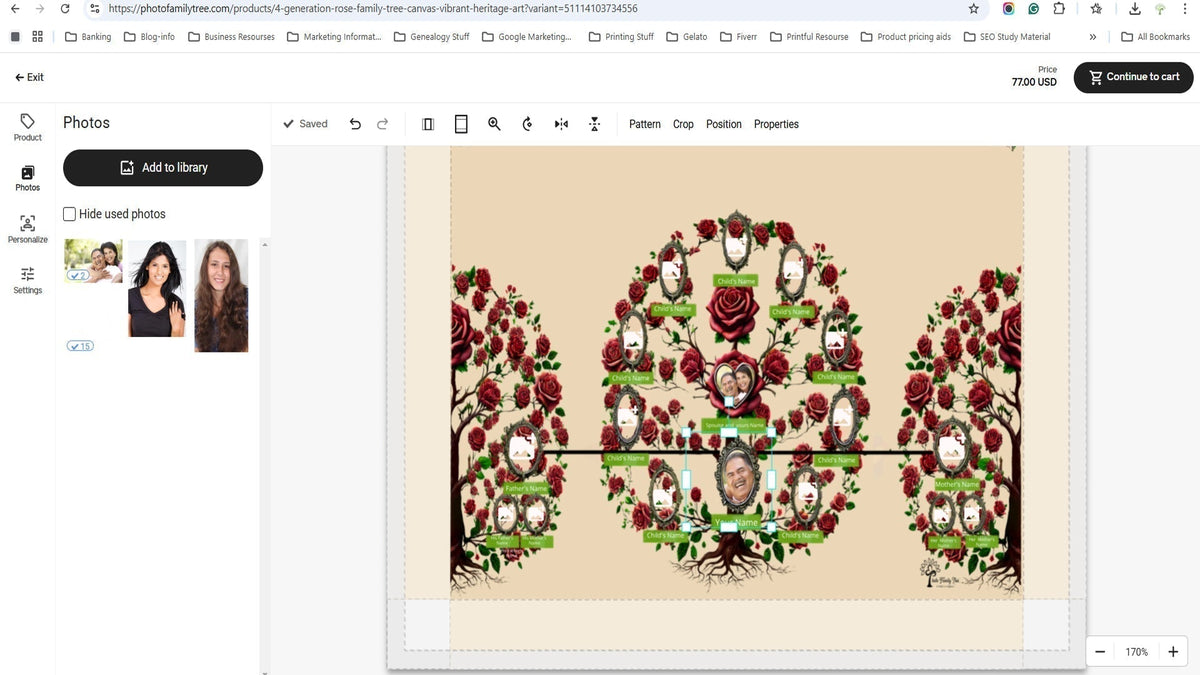Open the Product pricing aids bookmarks folder

(x=905, y=37)
